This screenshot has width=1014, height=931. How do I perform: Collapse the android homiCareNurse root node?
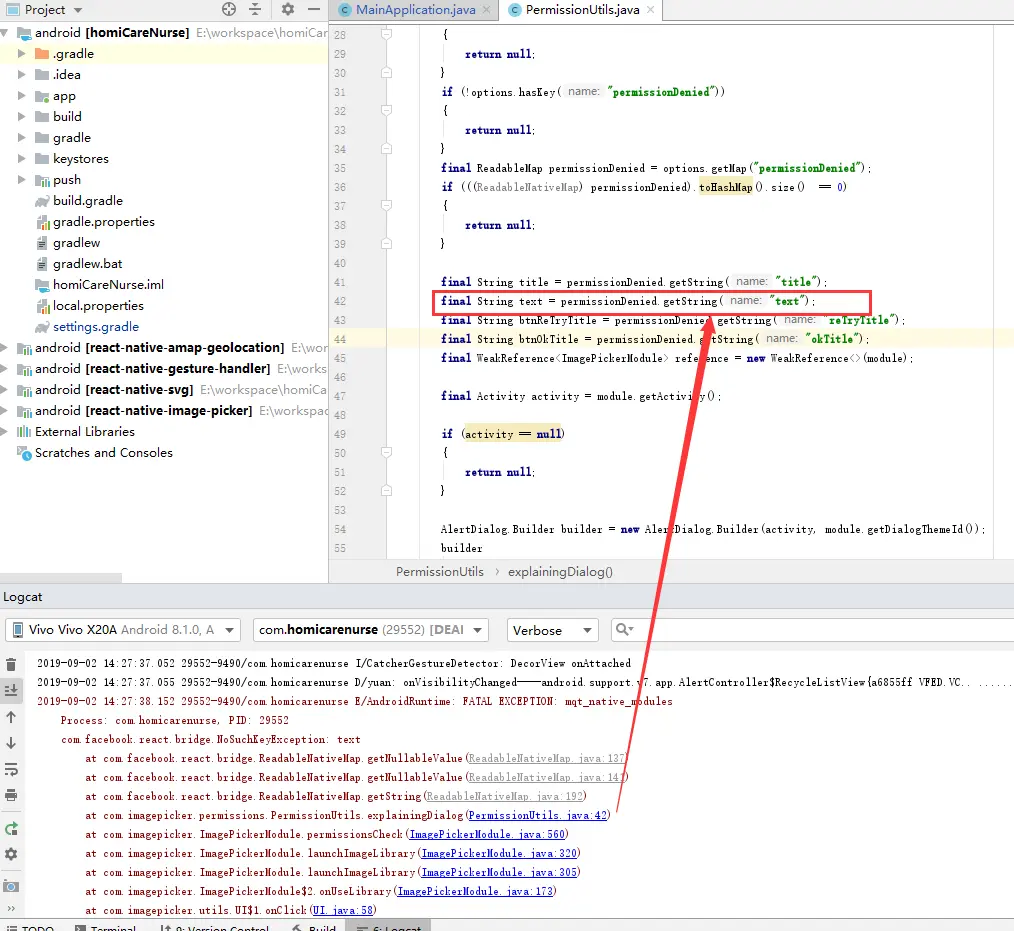pos(5,32)
